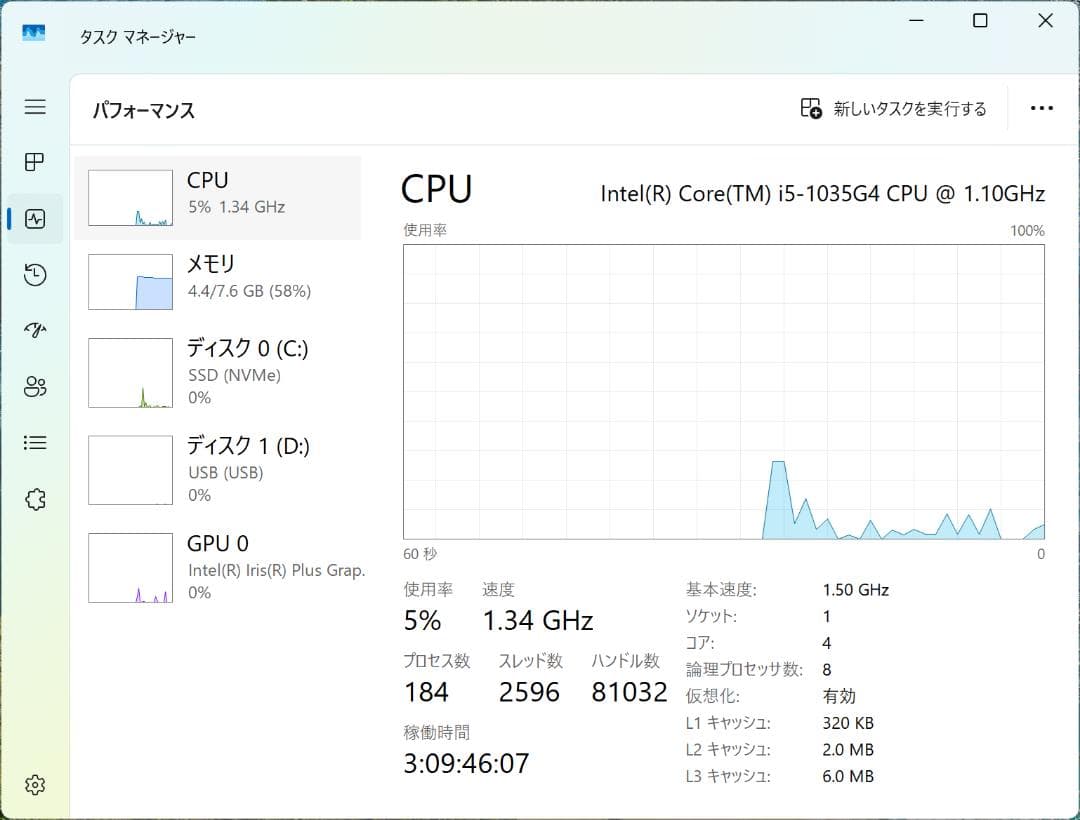Click the memory usage graph thumbnail
1080x820 pixels.
[131, 280]
